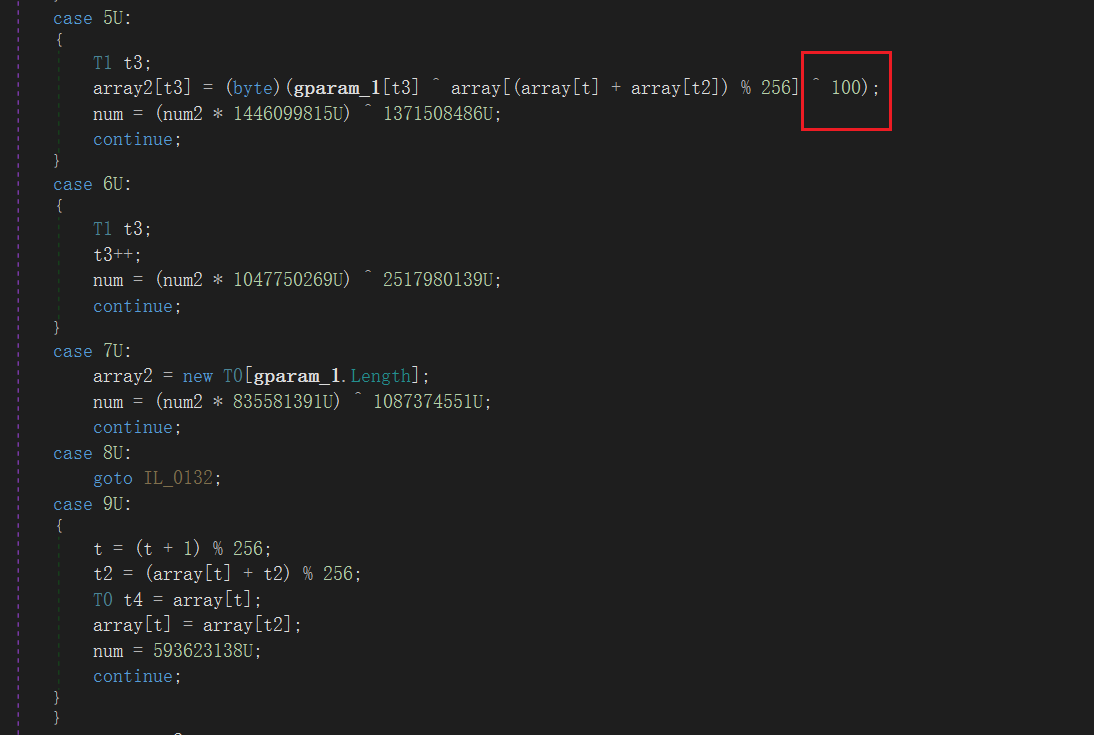Click the "(byte)" cast keyword

[253, 88]
